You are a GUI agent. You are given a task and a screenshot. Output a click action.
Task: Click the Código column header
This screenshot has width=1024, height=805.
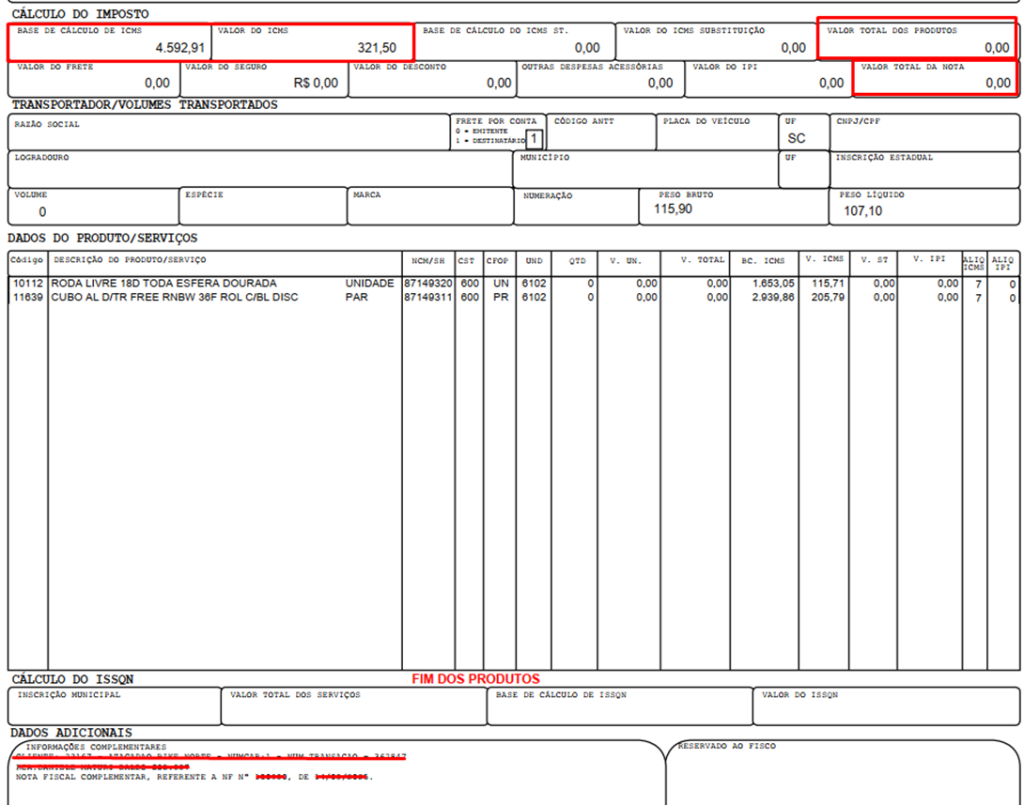(x=27, y=260)
